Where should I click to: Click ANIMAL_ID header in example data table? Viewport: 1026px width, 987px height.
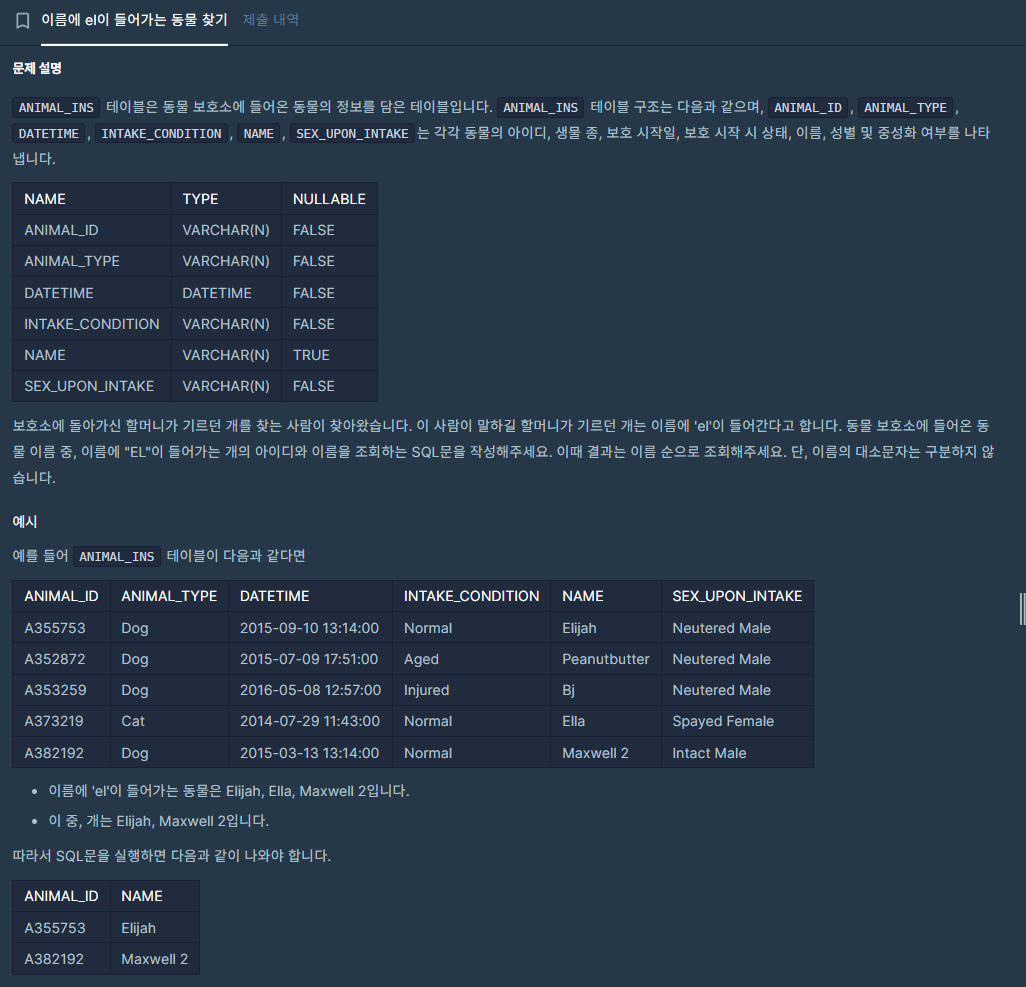coord(62,596)
